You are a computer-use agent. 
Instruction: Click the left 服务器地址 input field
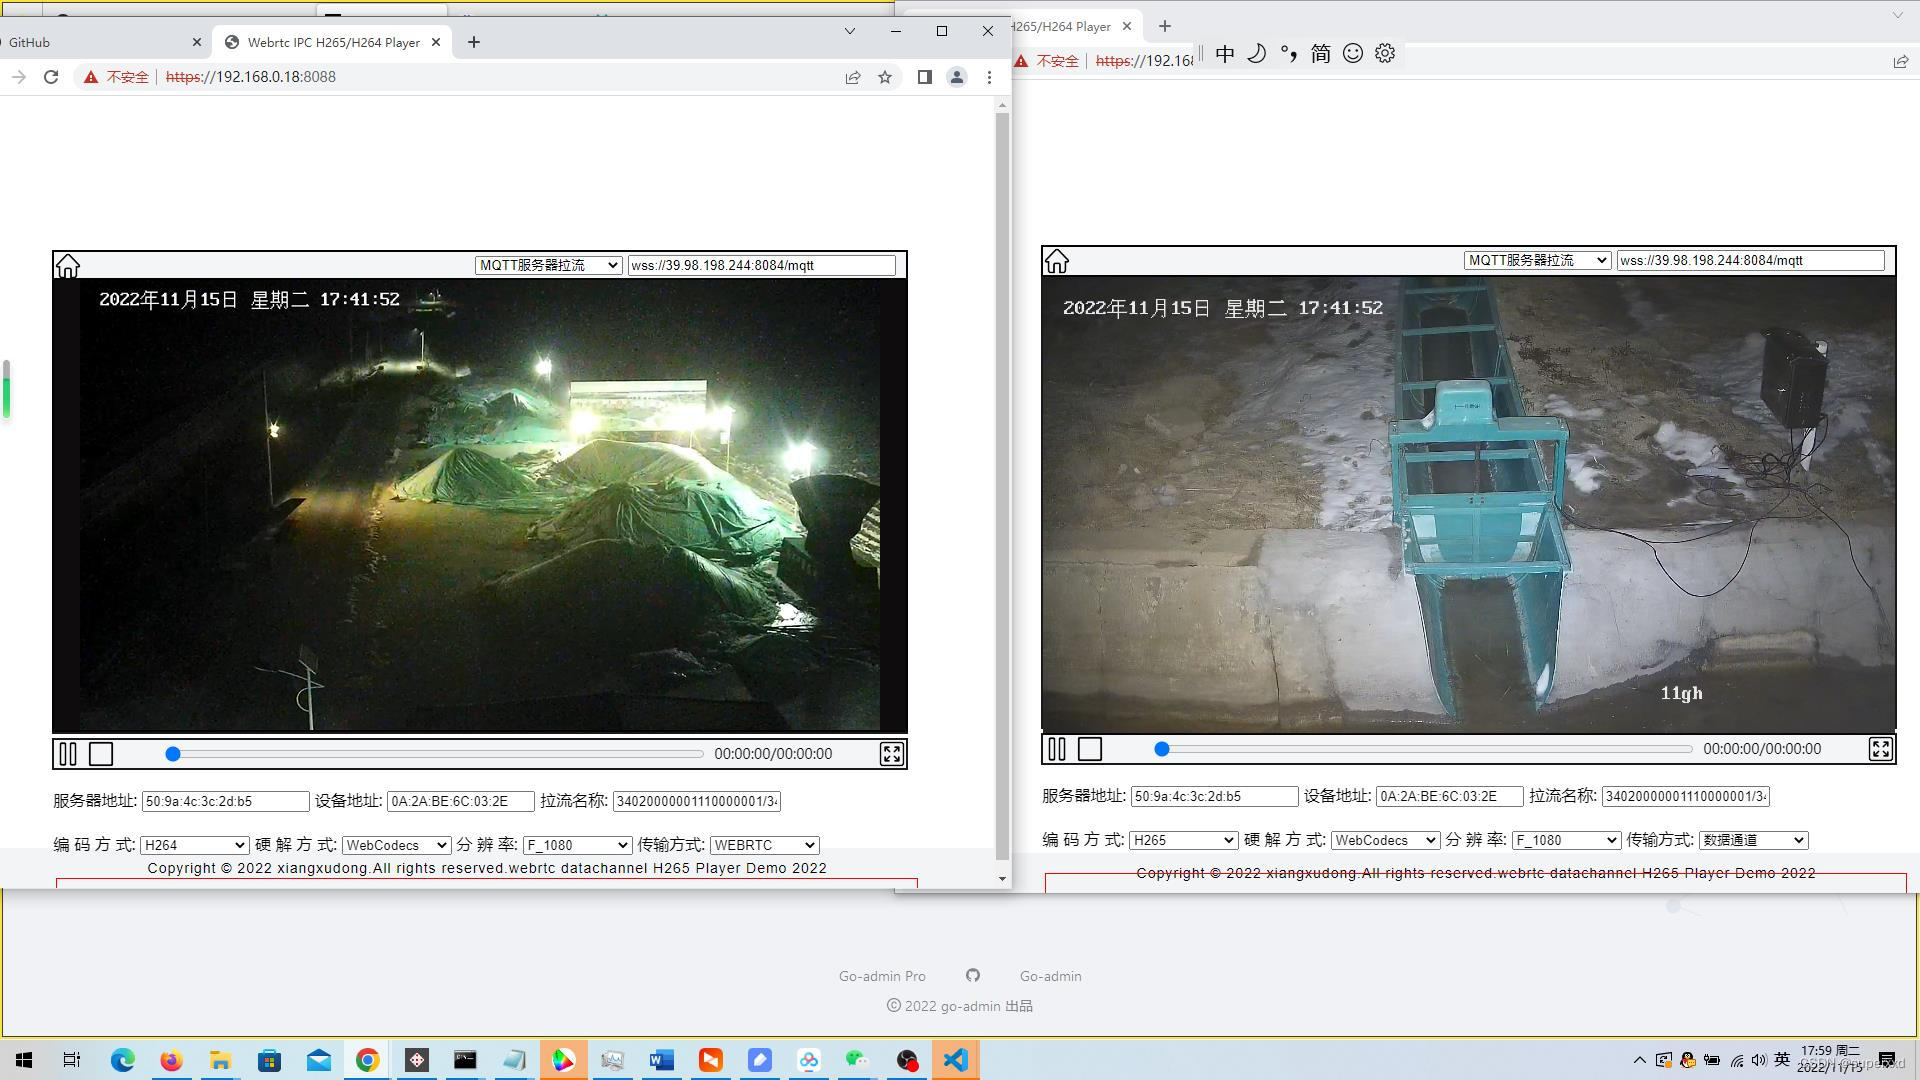point(225,801)
